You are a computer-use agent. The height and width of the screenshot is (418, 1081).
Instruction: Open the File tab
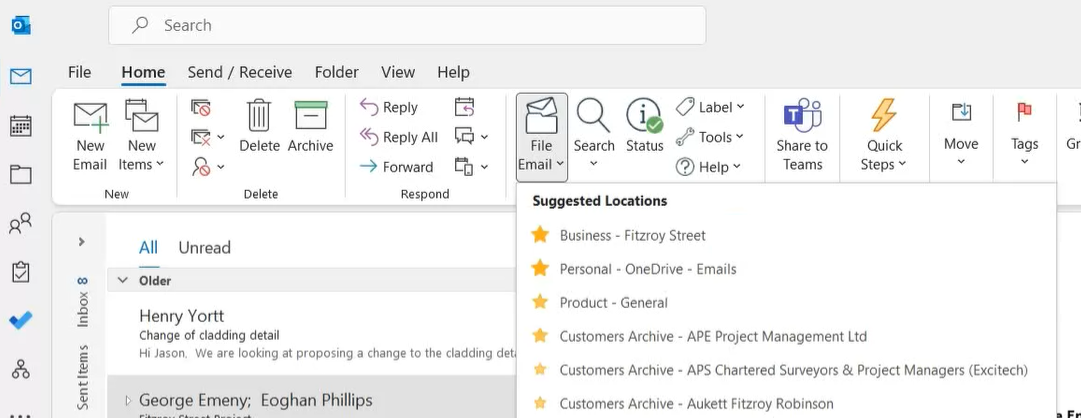pos(79,72)
